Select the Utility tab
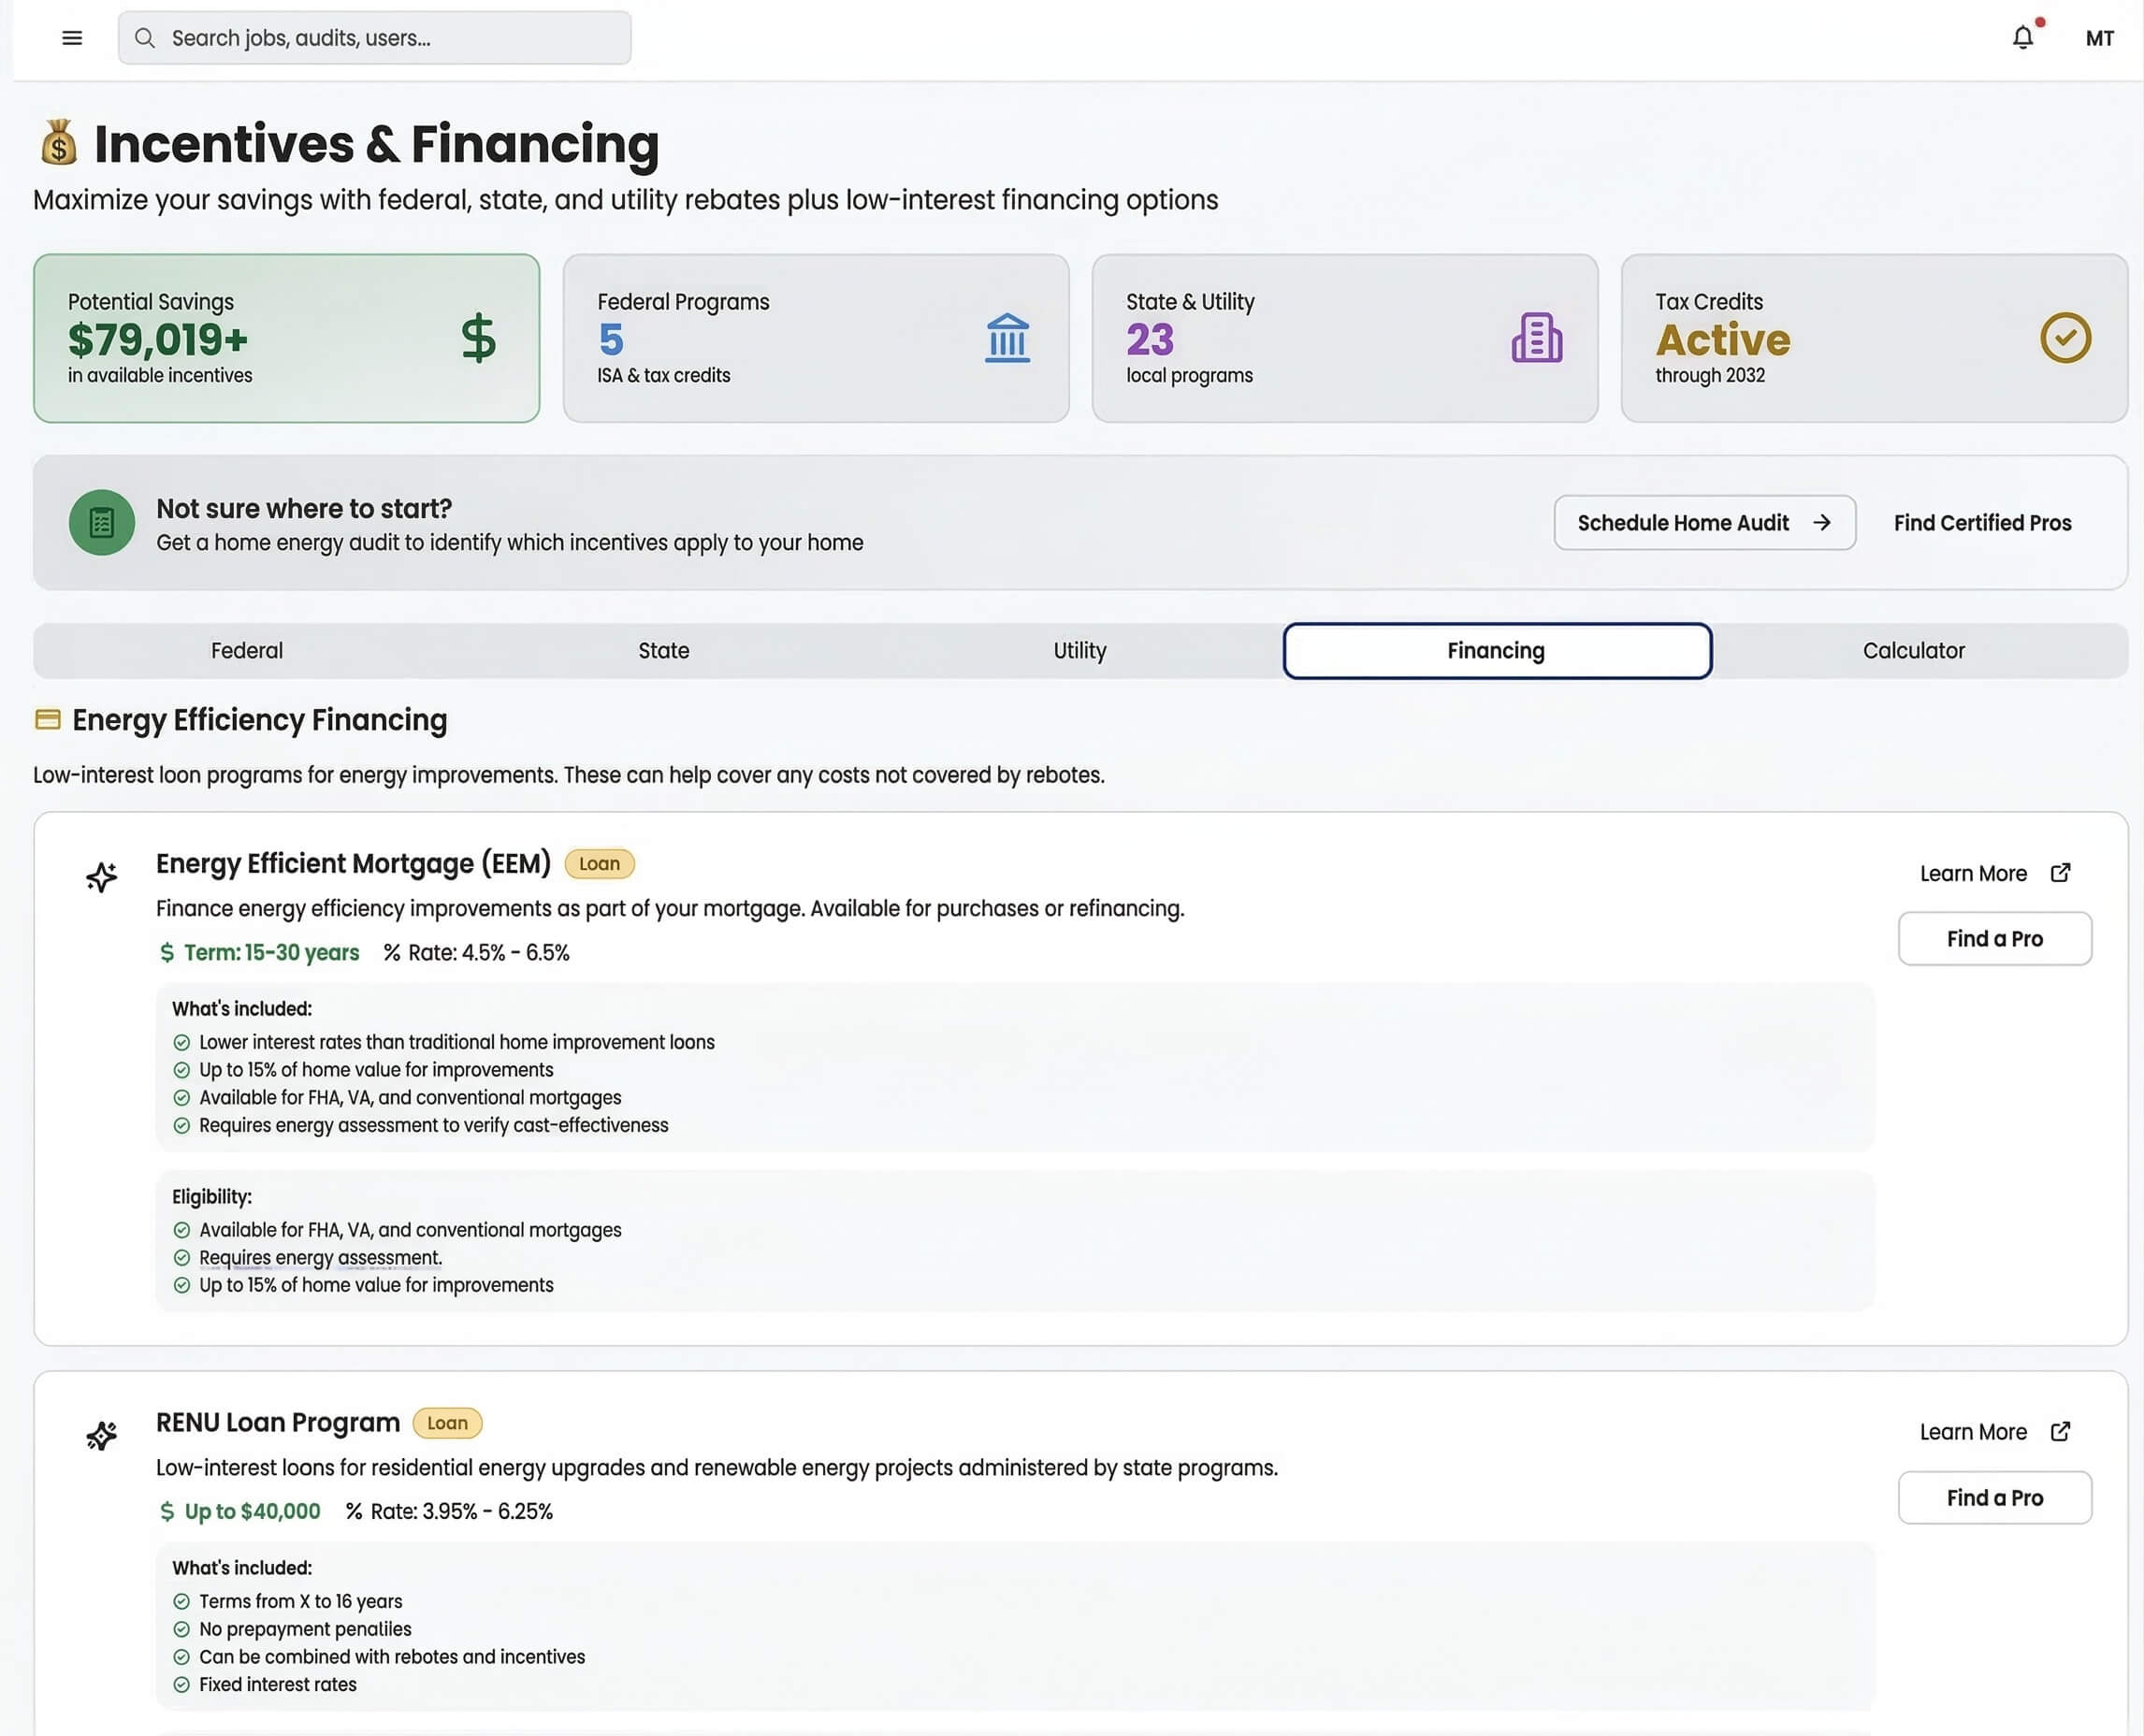 pyautogui.click(x=1079, y=651)
